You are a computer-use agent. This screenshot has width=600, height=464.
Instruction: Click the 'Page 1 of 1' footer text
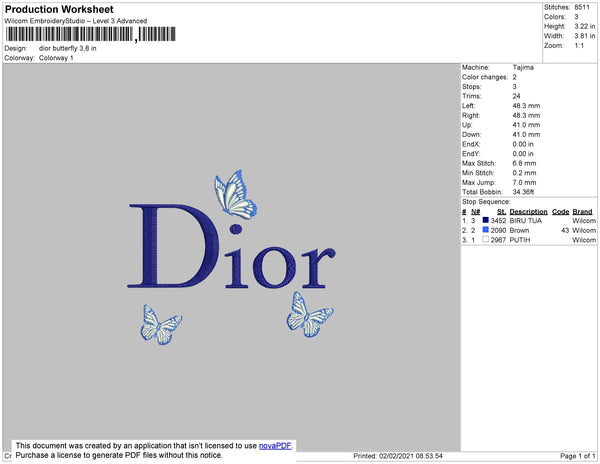[x=578, y=456]
